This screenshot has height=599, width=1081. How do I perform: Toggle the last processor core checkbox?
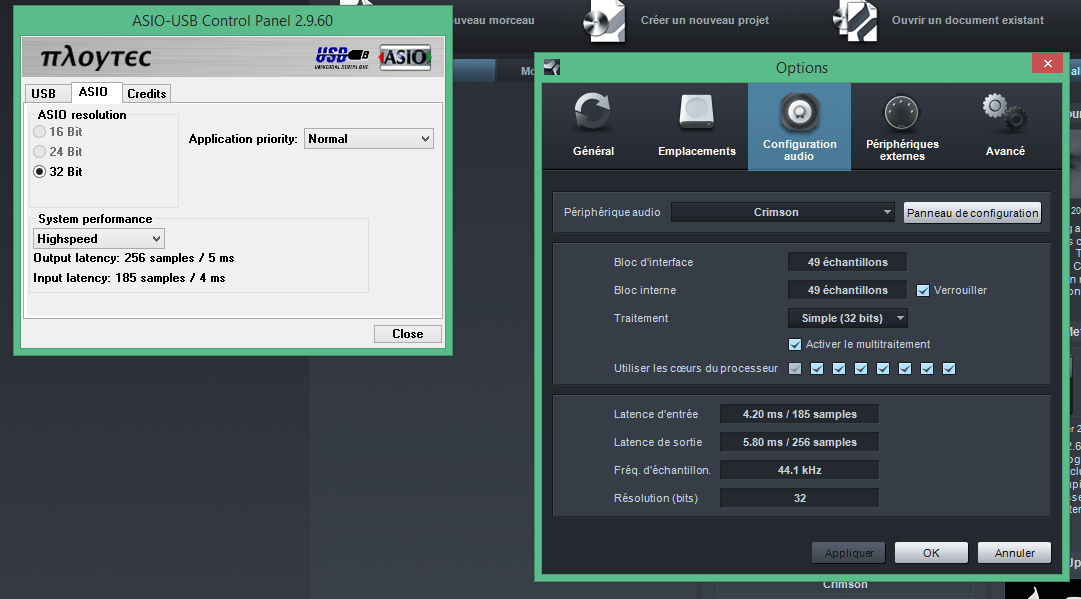pos(949,369)
